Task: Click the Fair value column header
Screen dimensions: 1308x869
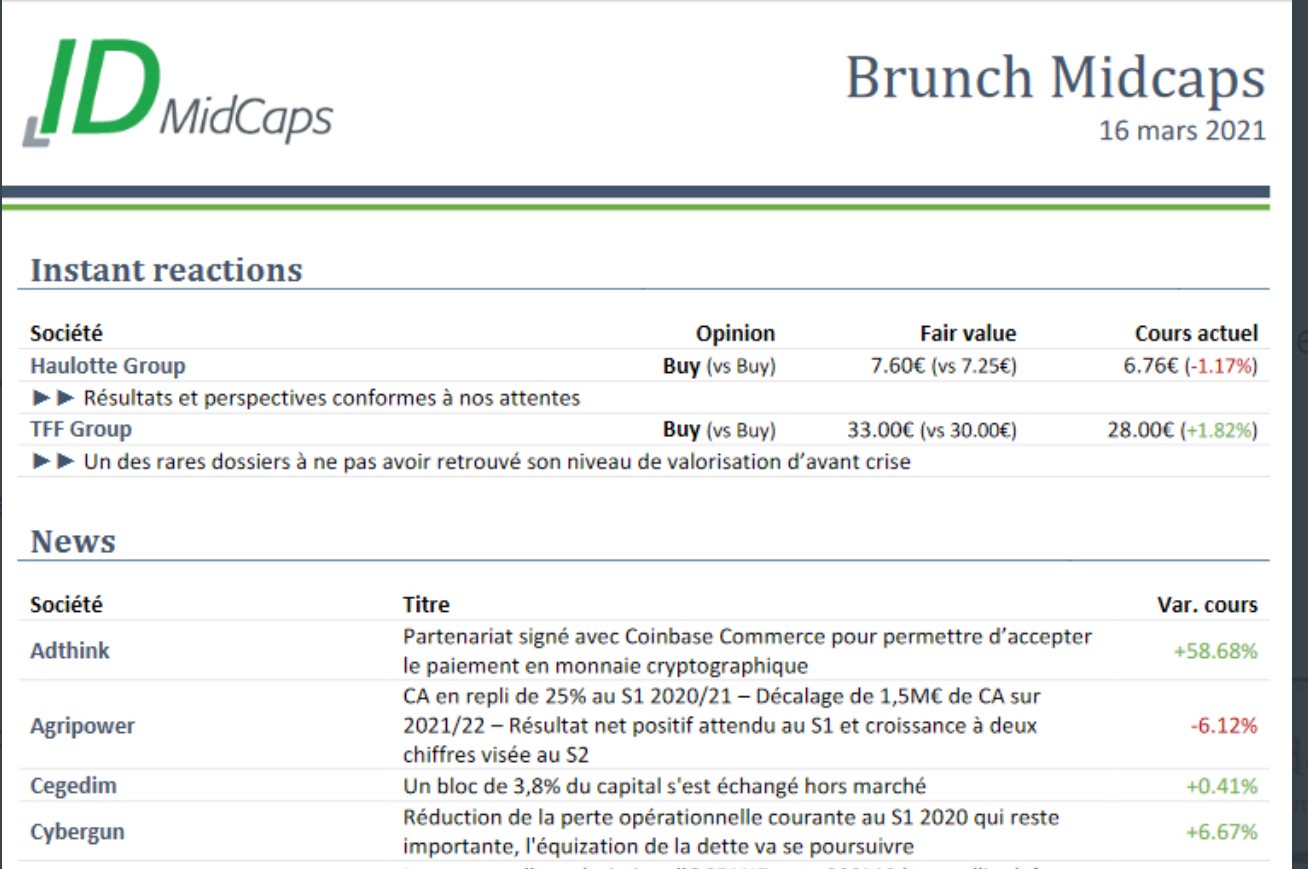Action: [x=967, y=334]
